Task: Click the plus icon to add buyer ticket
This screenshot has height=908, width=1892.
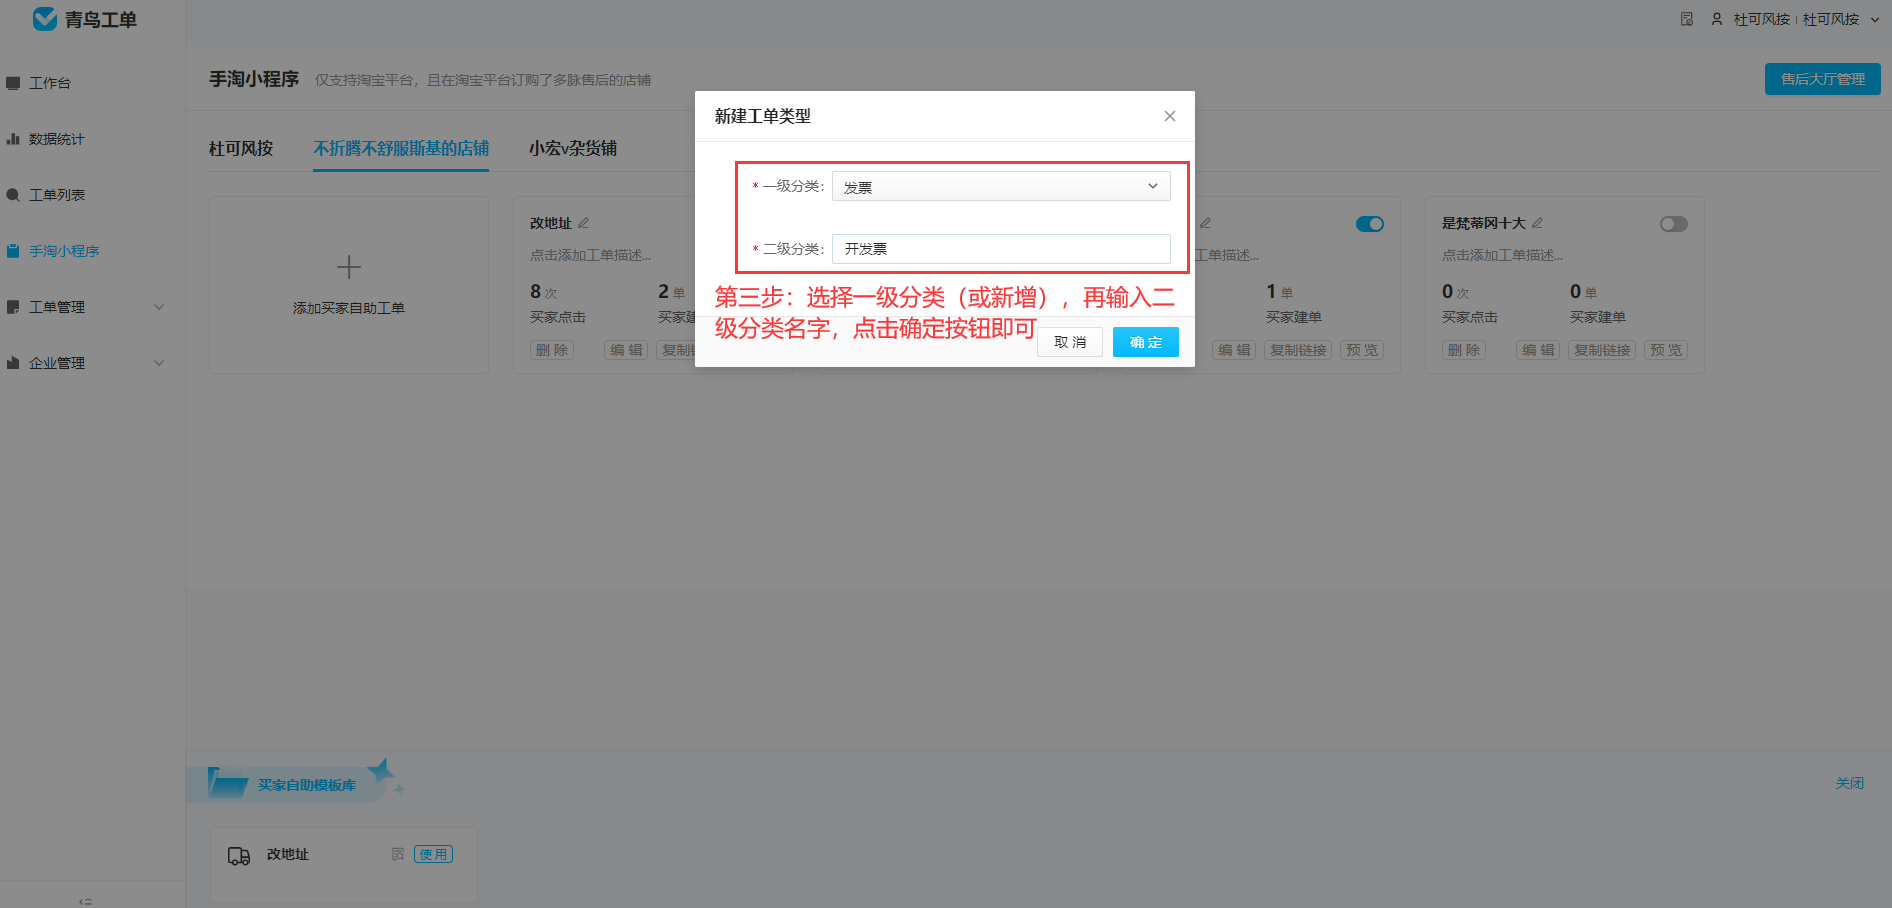Action: 349,267
